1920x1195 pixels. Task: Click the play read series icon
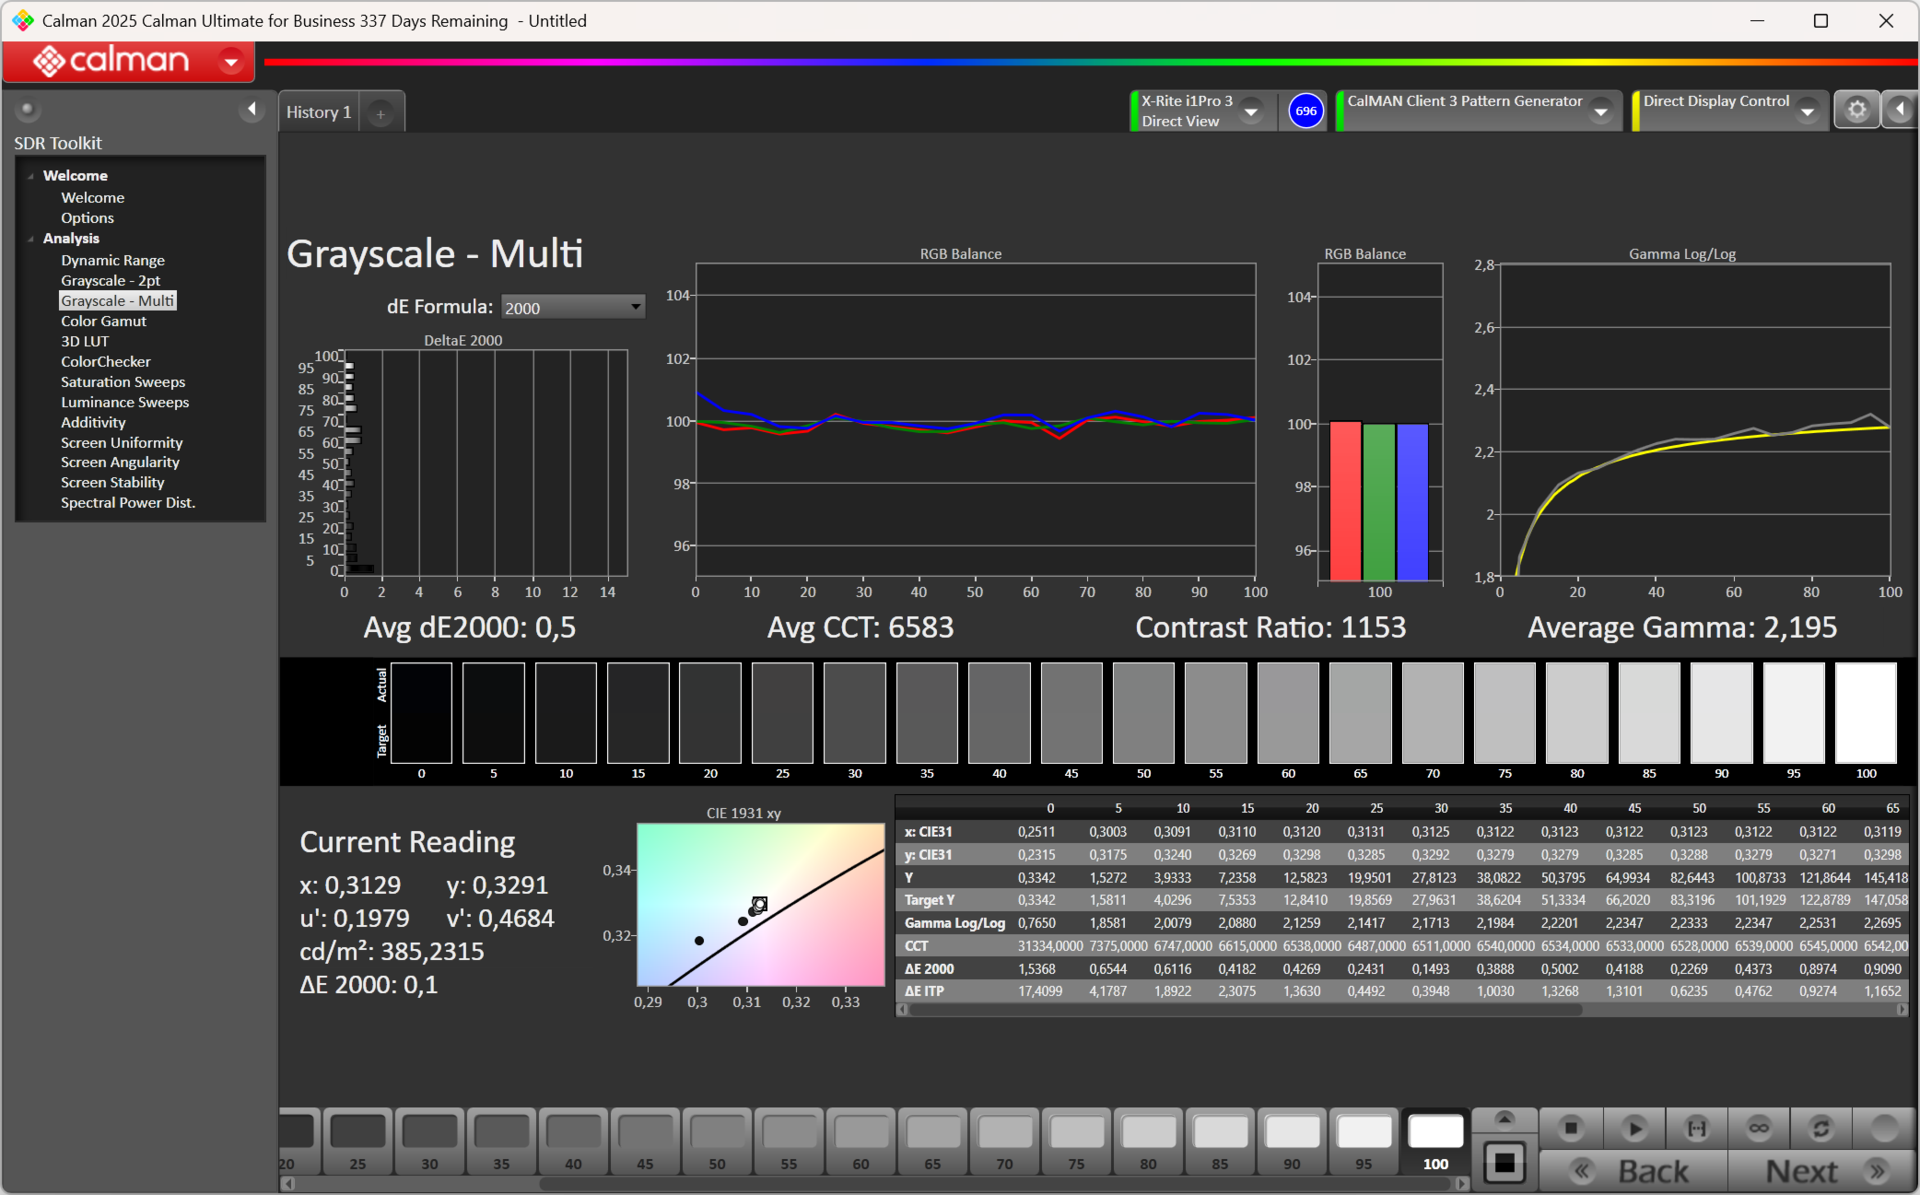tap(1634, 1128)
